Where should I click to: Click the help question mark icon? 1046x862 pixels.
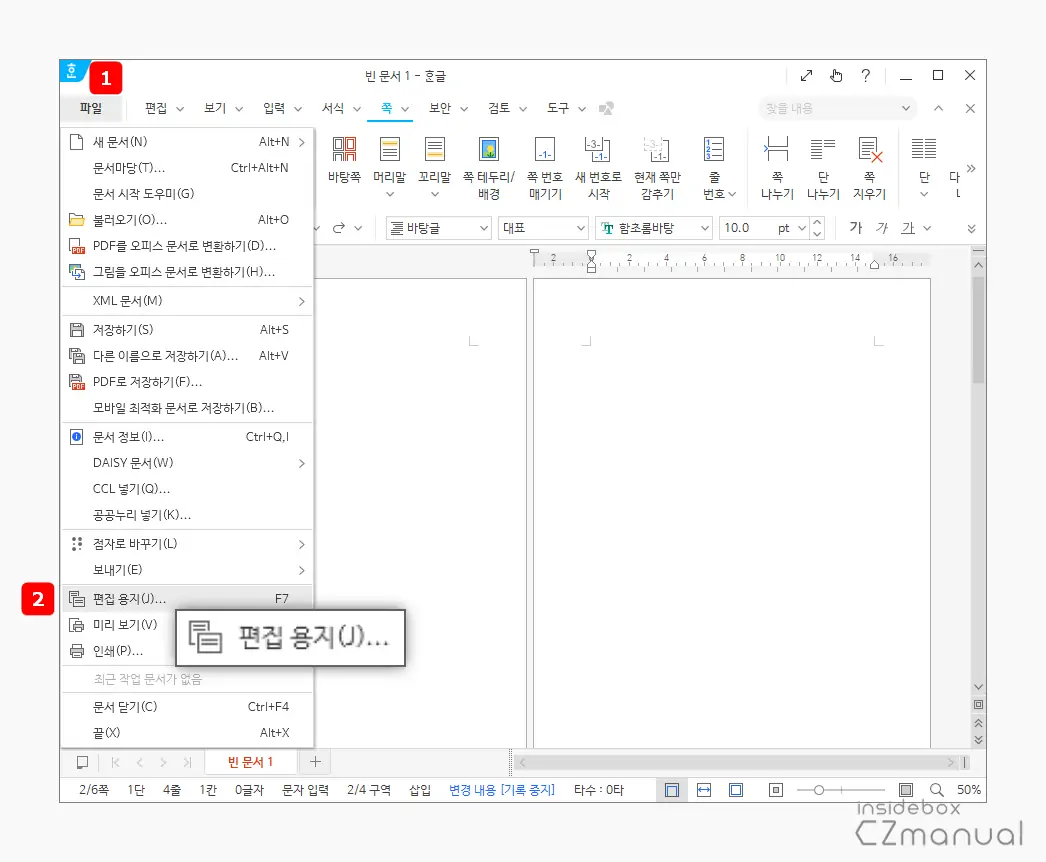coord(865,75)
